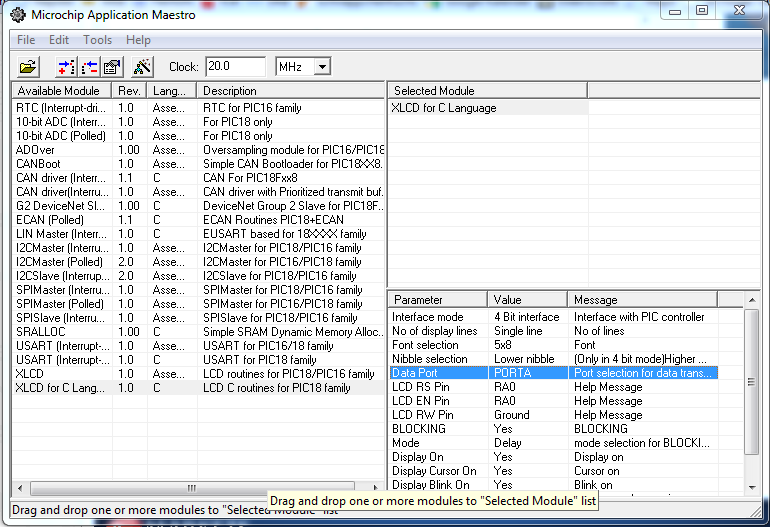Open the File menu
The height and width of the screenshot is (527, 770).
[26, 40]
